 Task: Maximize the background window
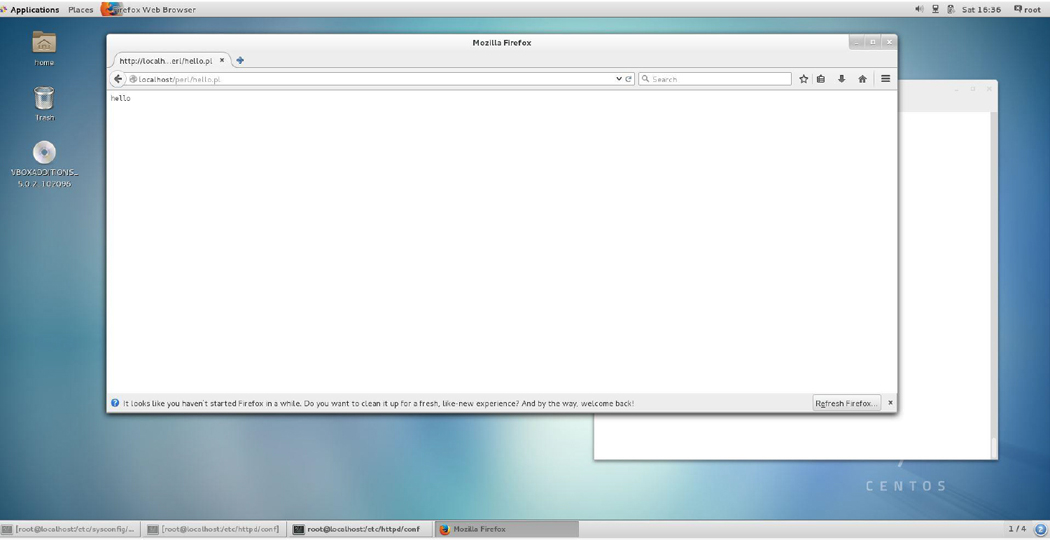click(973, 89)
